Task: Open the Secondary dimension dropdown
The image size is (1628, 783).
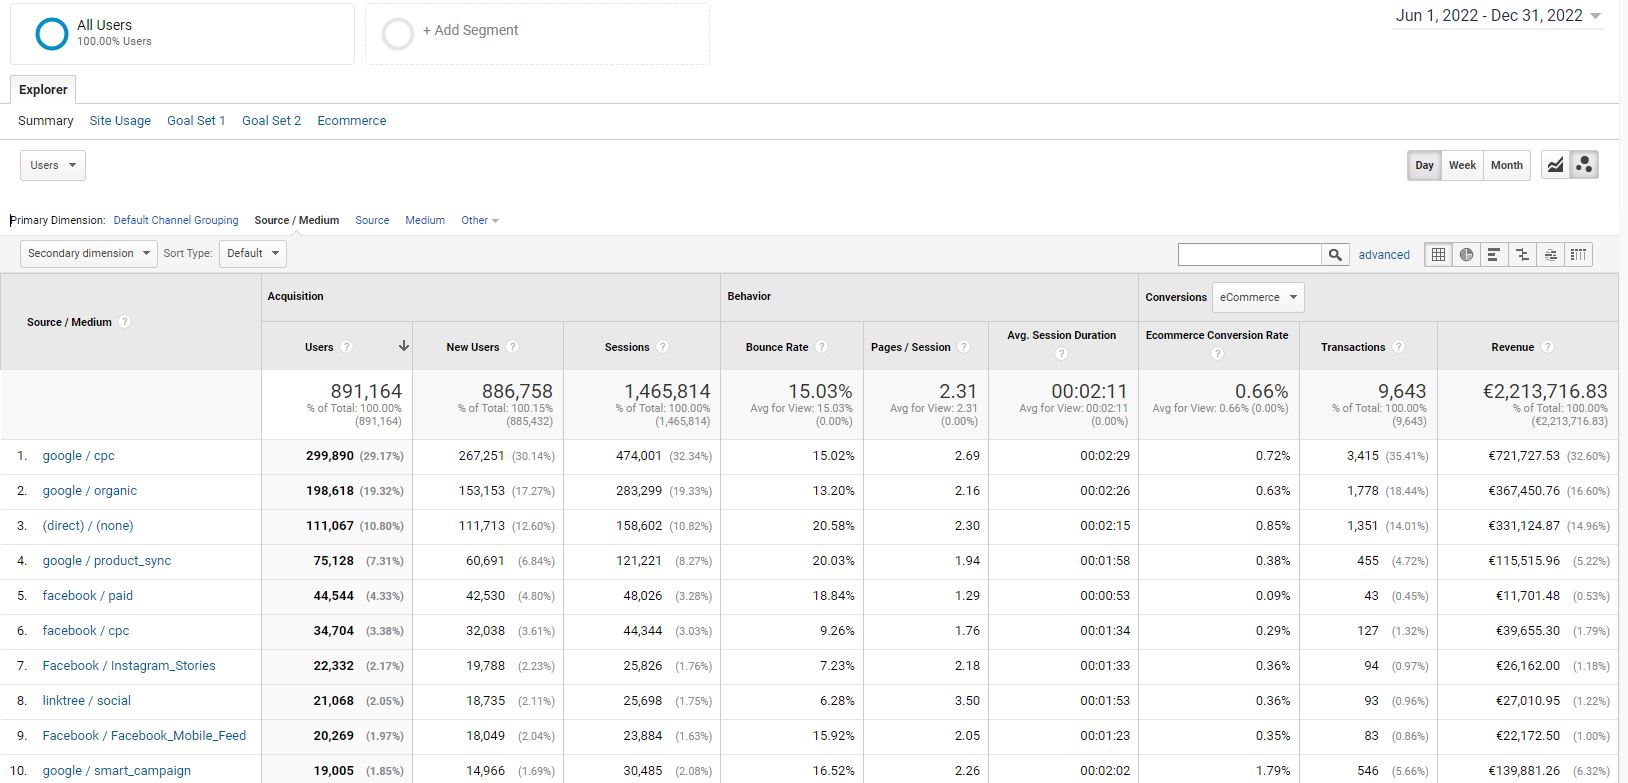Action: [88, 253]
